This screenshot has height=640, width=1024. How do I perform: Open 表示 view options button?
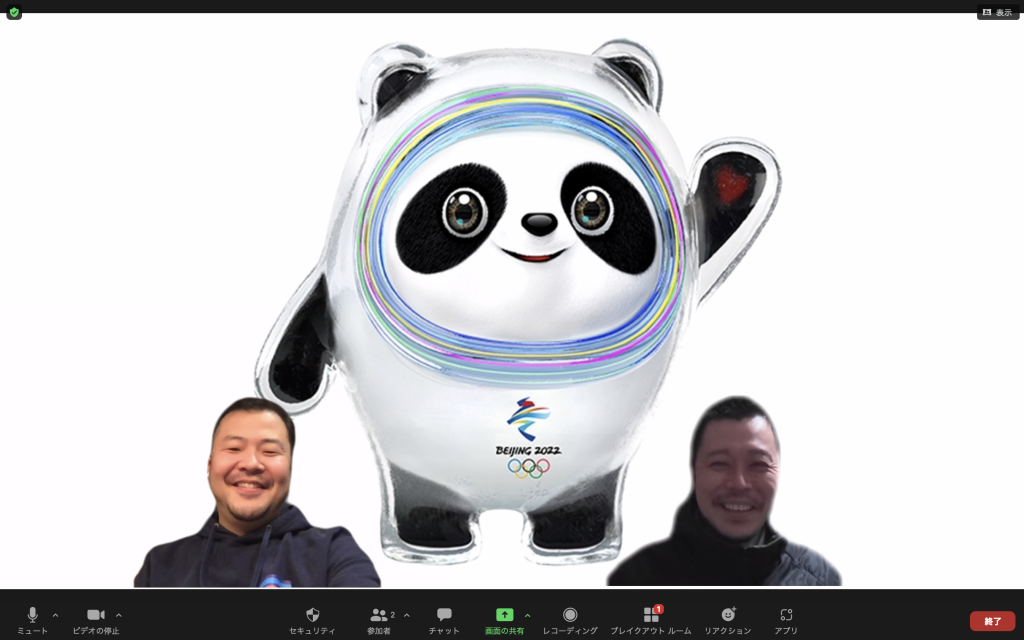tap(998, 12)
